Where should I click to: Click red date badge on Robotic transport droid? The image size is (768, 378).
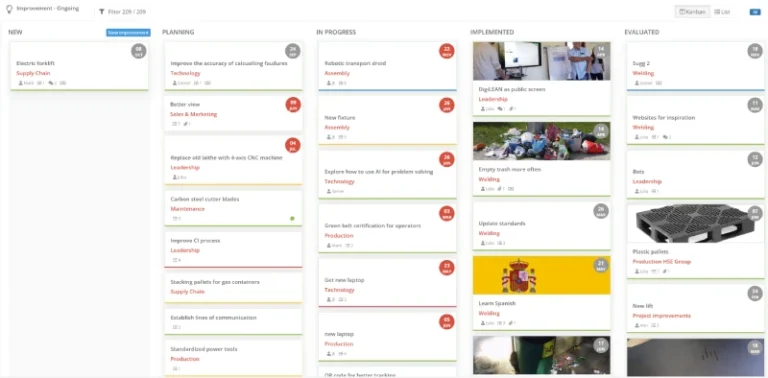[x=447, y=51]
